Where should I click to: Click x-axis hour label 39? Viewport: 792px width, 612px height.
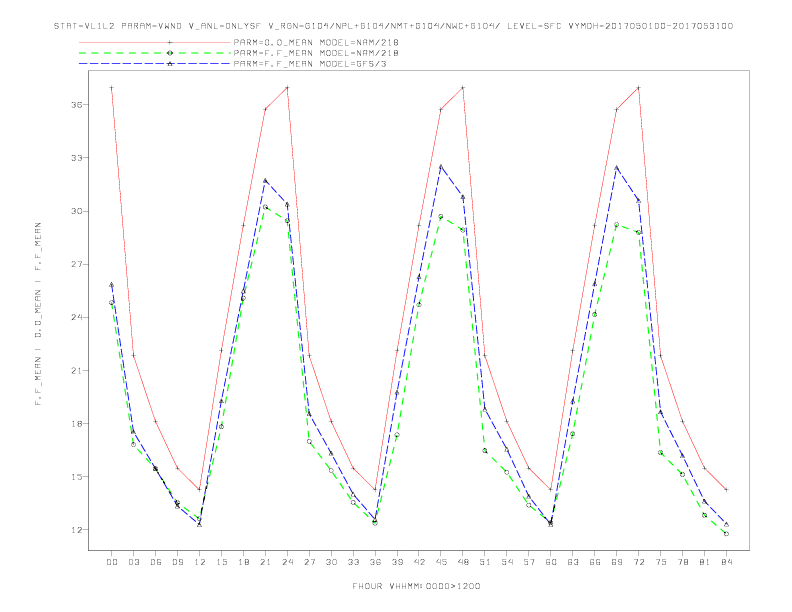(397, 562)
